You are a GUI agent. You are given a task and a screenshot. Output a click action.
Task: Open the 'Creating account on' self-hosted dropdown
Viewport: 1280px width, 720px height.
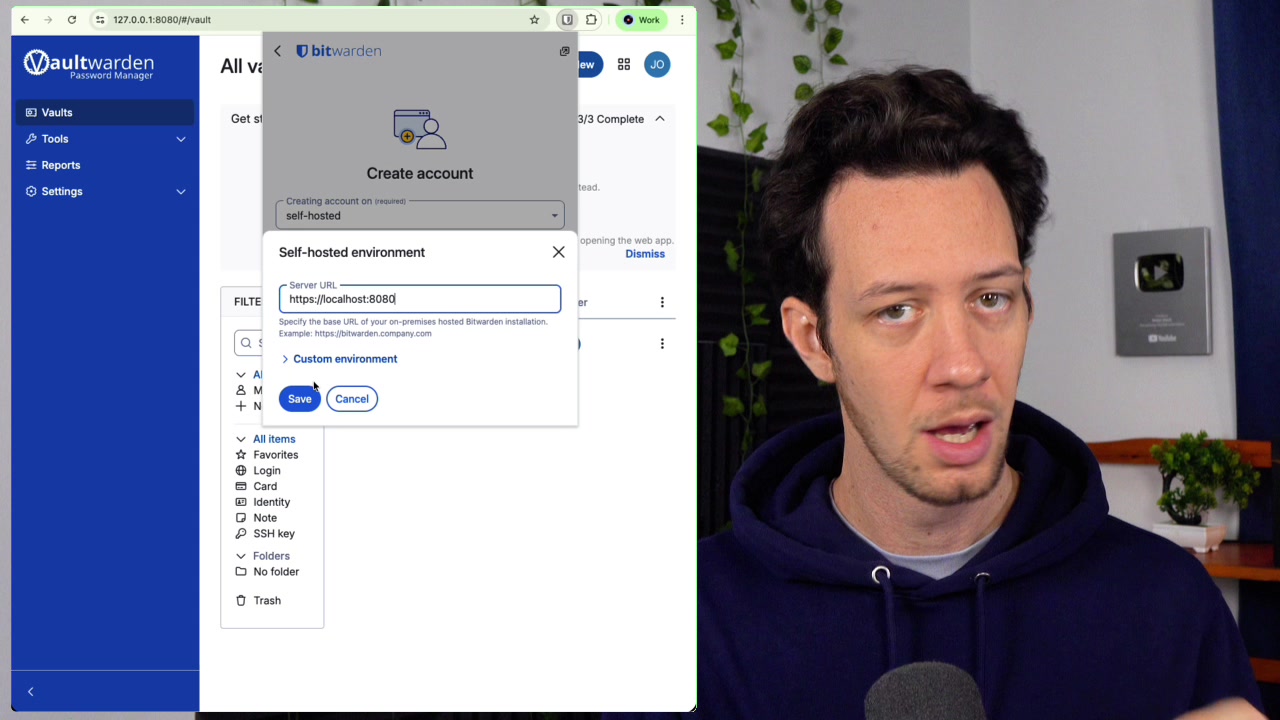click(x=420, y=215)
